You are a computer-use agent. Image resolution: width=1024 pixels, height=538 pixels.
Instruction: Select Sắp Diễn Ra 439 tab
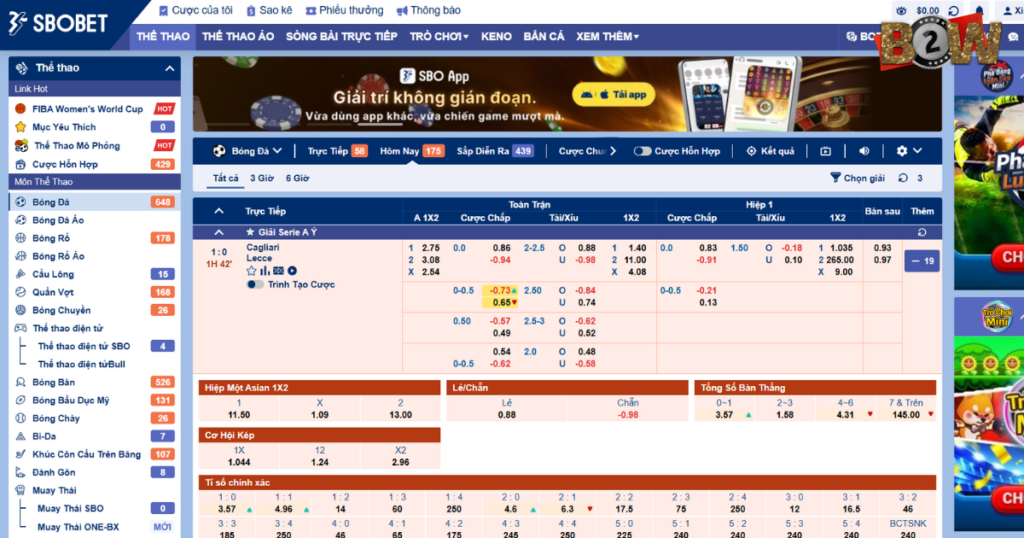point(495,151)
